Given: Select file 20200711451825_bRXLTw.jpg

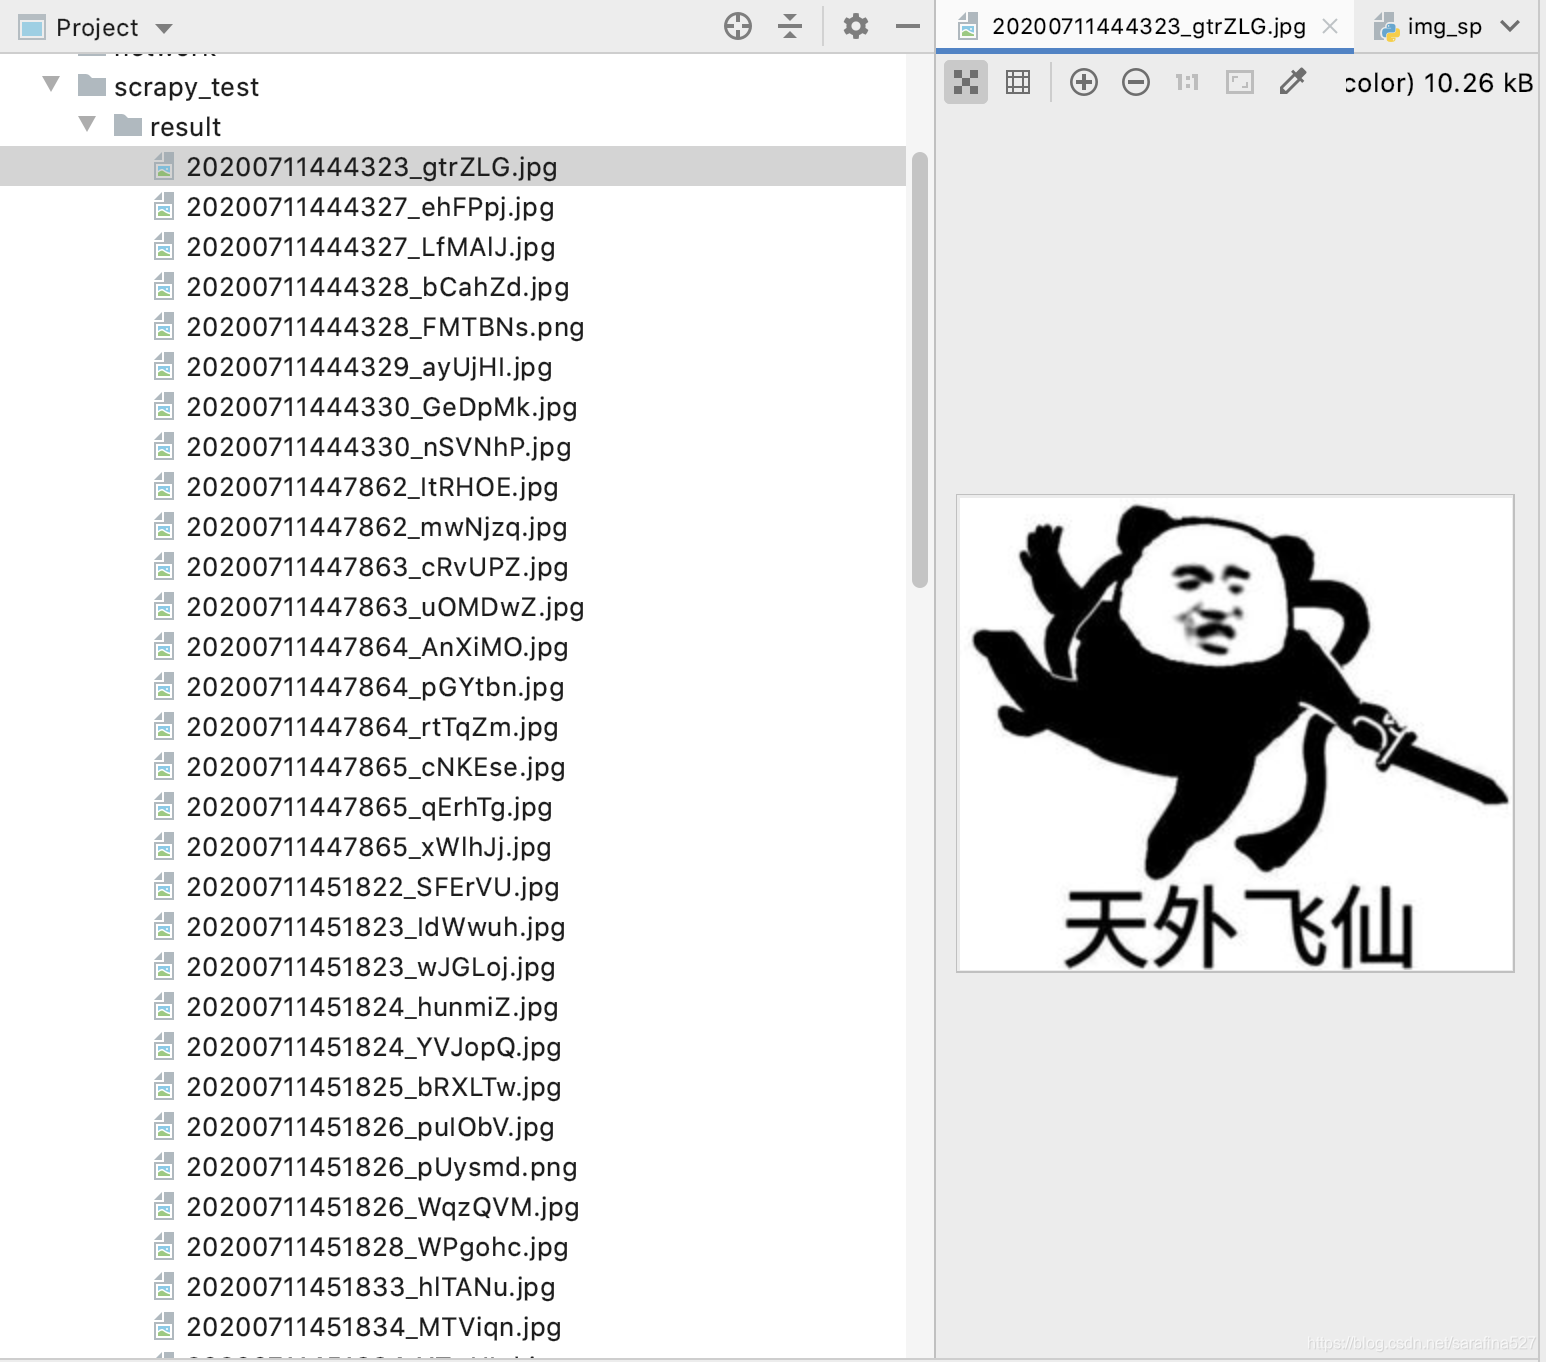Looking at the screenshot, I should pos(374,1086).
